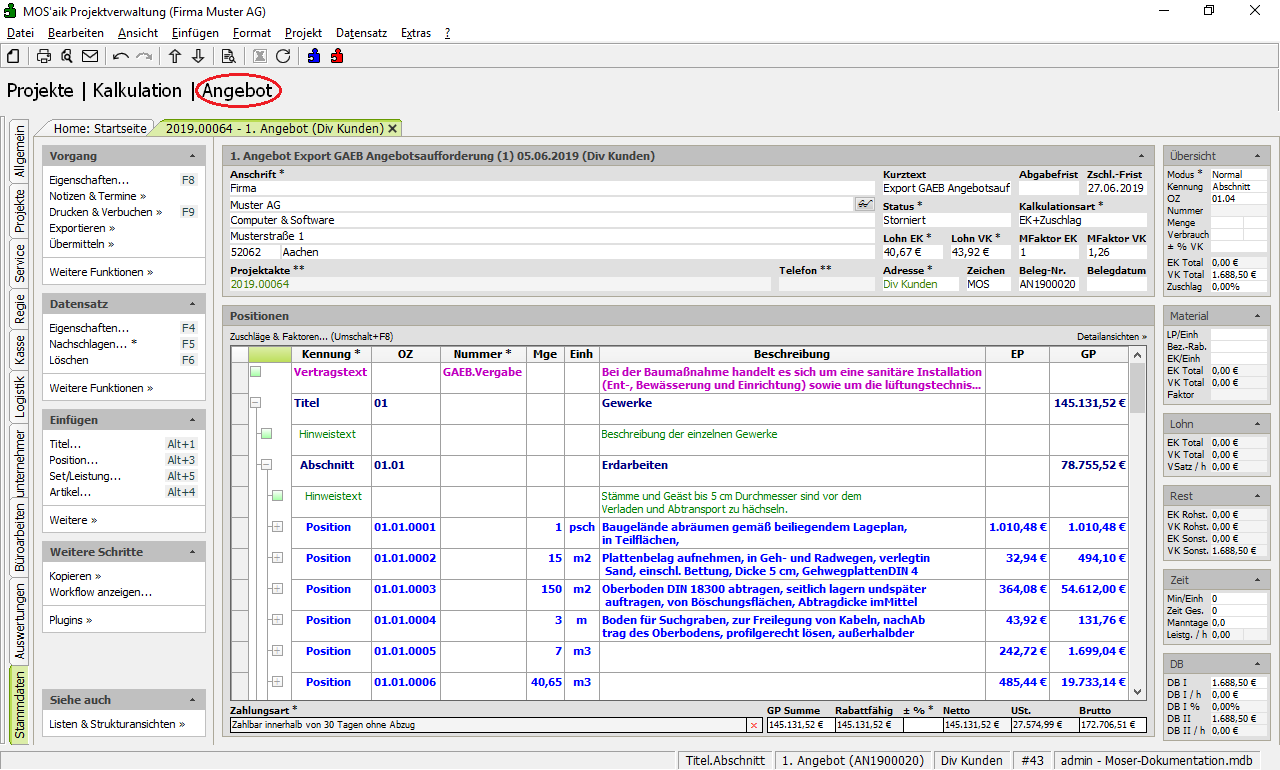Screen dimensions: 1280x770
Task: Click the new document toolbar icon
Action: click(14, 56)
